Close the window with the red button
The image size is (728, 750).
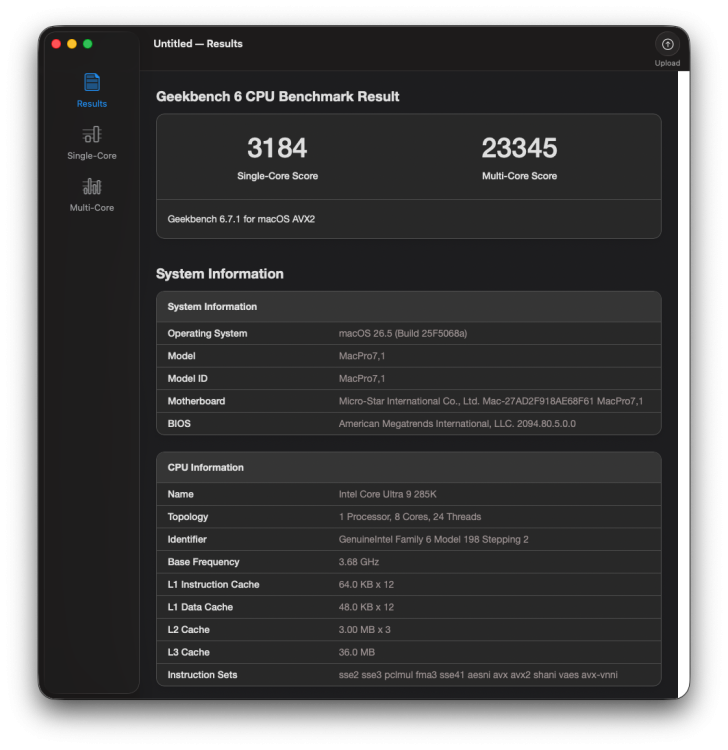[56, 44]
